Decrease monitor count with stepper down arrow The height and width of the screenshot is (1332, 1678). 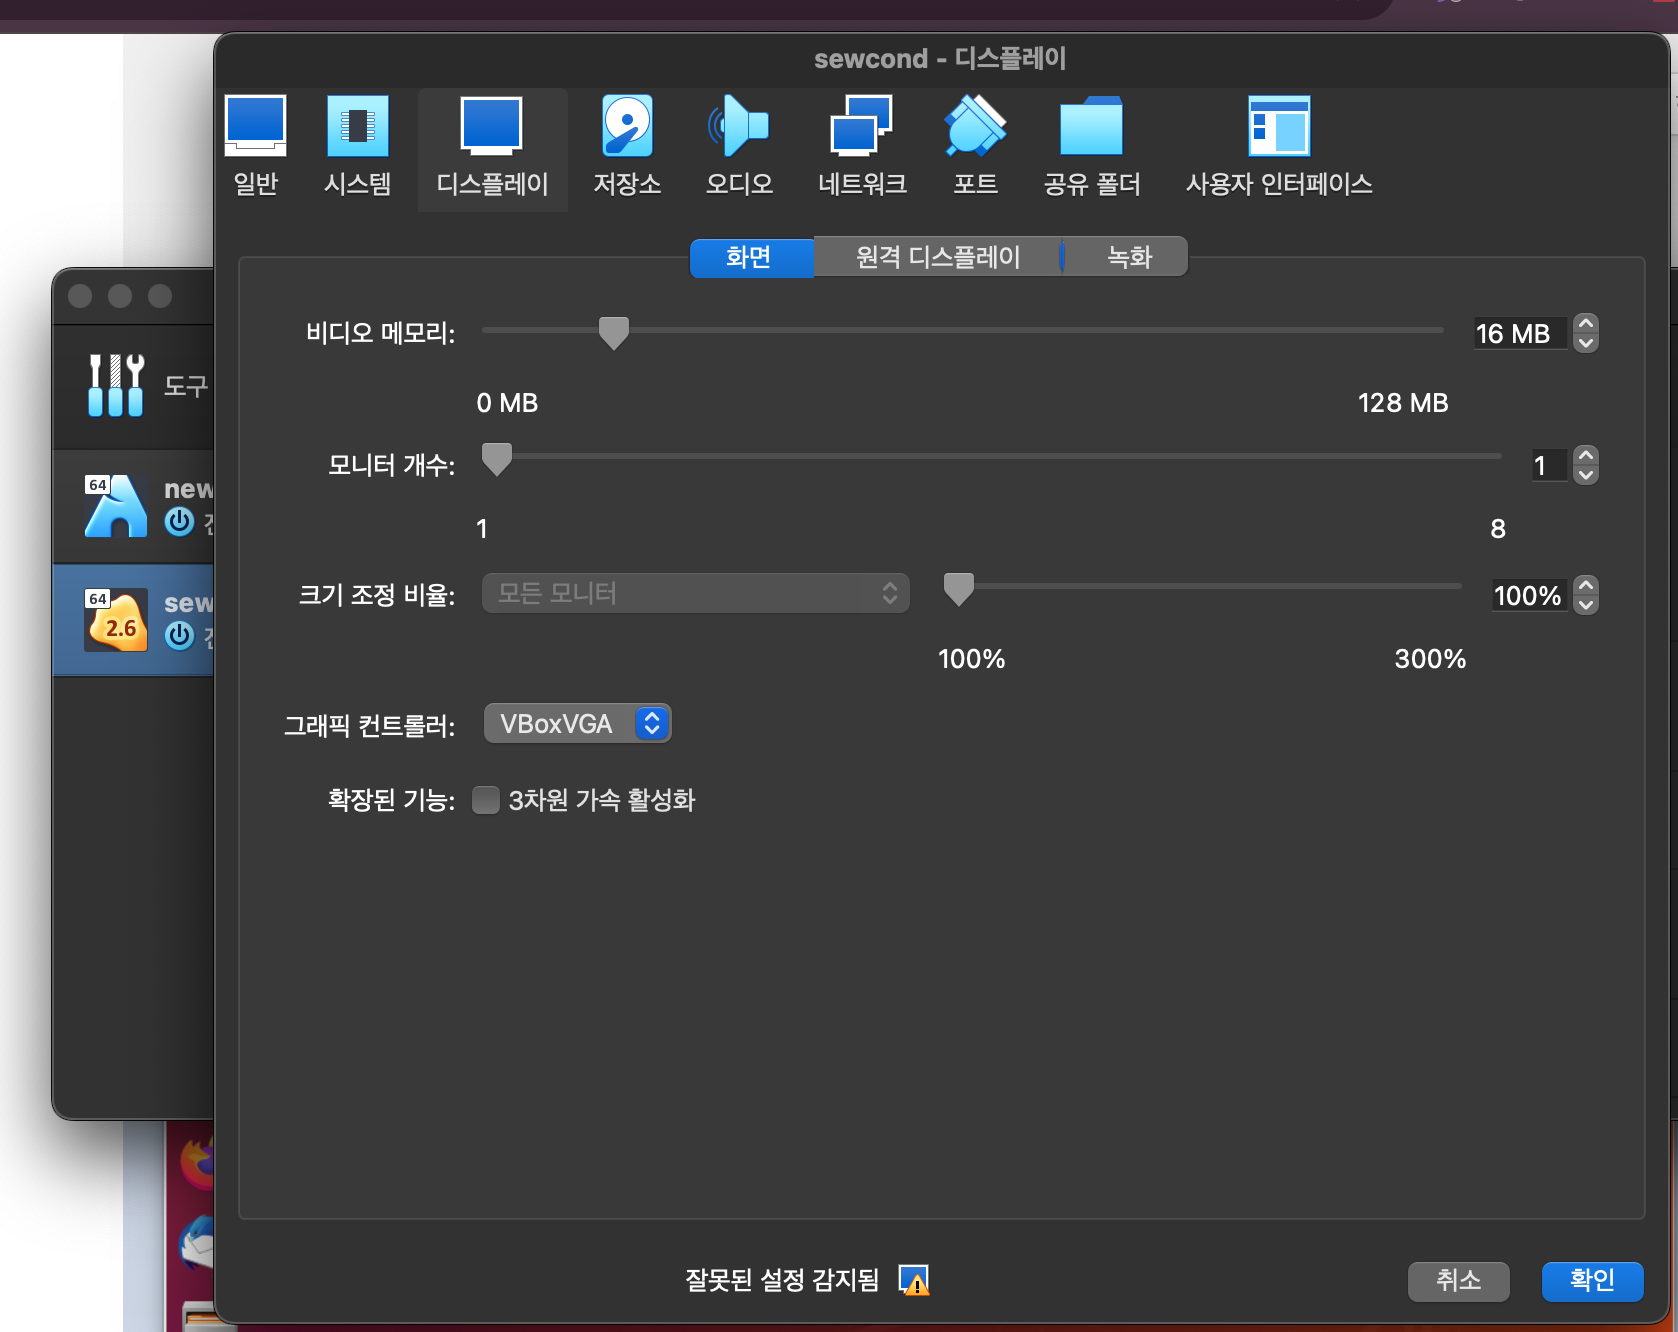1586,475
